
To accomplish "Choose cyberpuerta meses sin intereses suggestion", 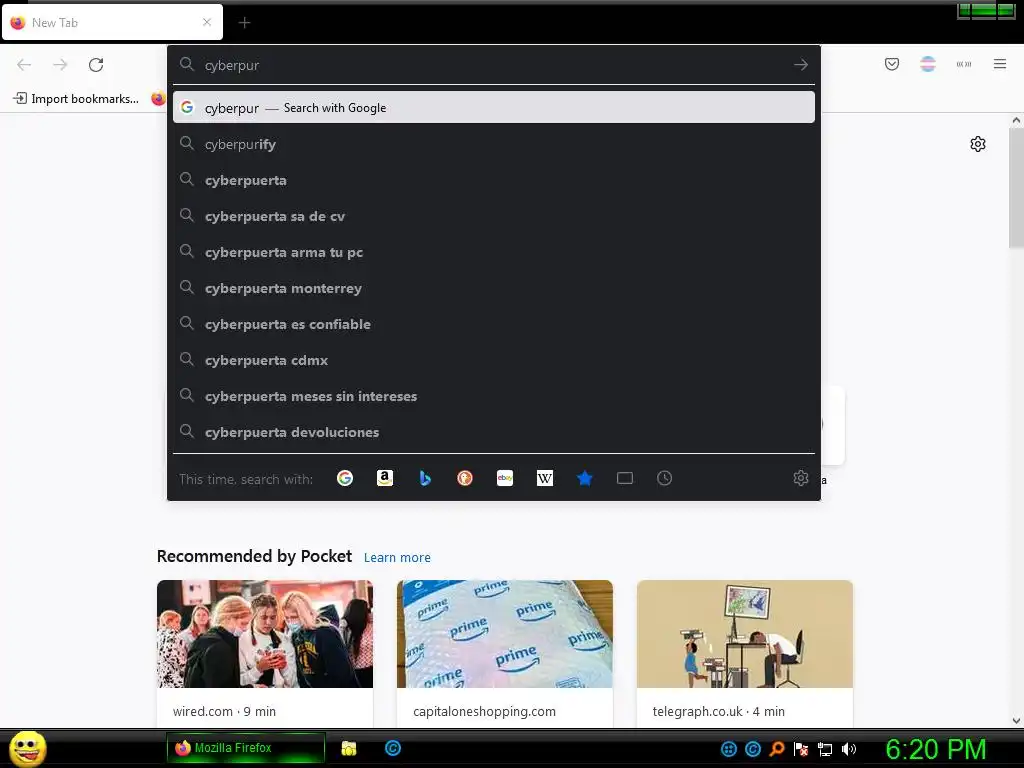I will (494, 396).
